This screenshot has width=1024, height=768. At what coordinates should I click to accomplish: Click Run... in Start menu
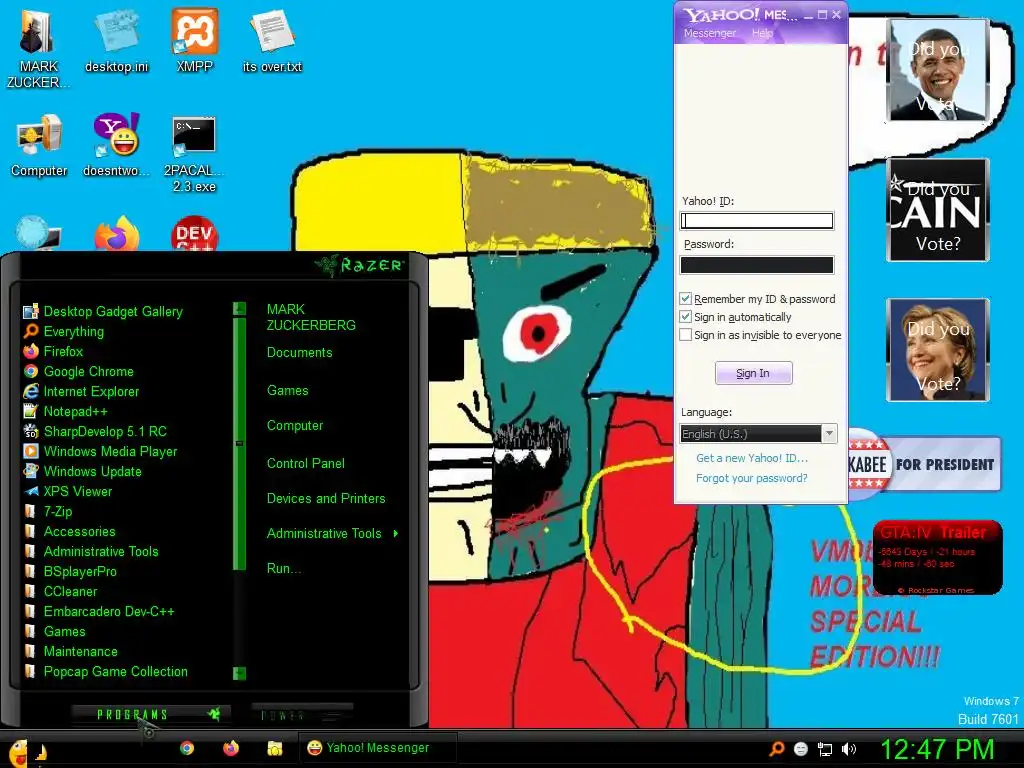(x=283, y=568)
